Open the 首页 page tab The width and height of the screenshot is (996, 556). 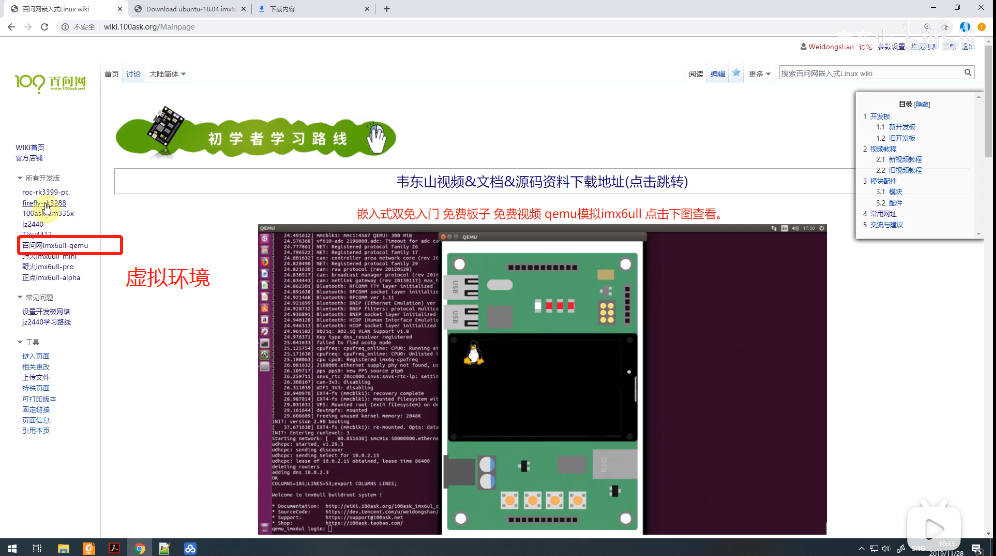click(x=112, y=74)
